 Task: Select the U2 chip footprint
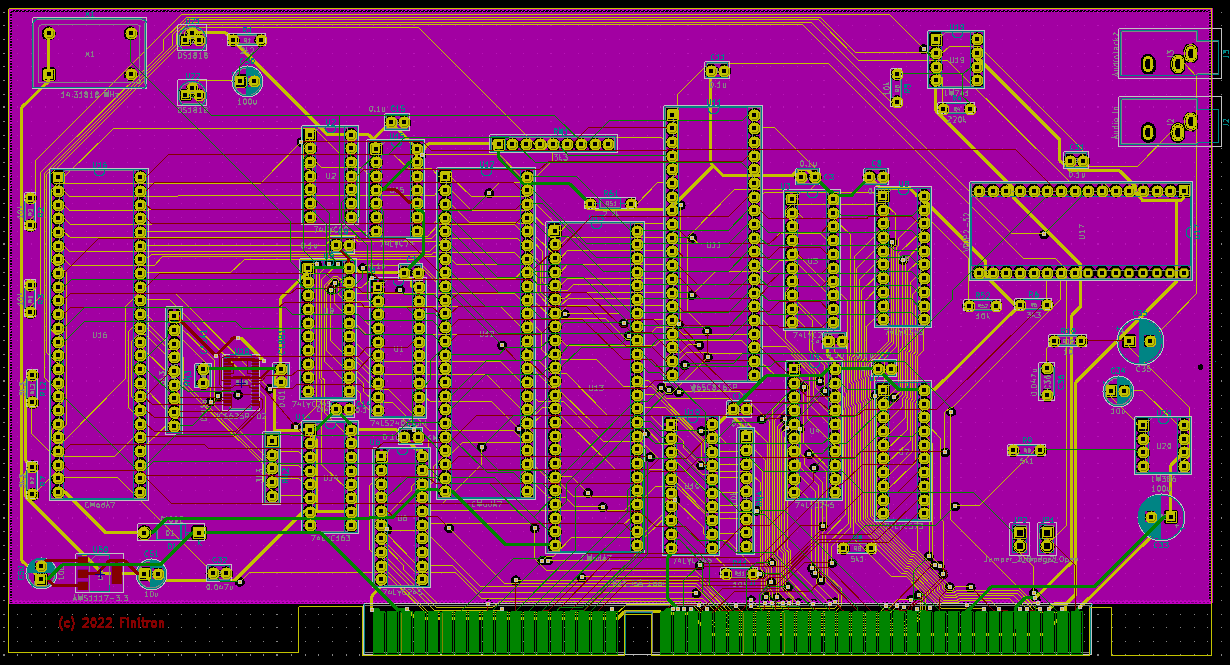click(x=330, y=176)
